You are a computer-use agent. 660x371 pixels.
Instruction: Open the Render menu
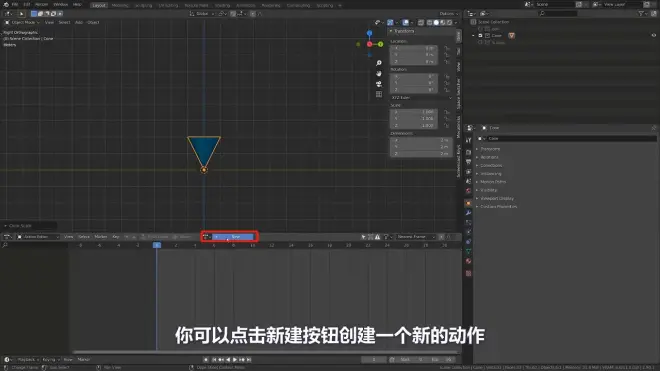(41, 5)
